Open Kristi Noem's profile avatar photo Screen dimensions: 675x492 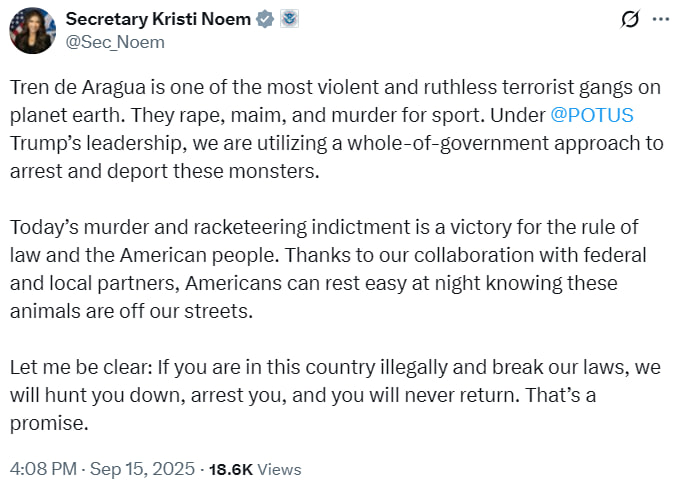pos(33,31)
